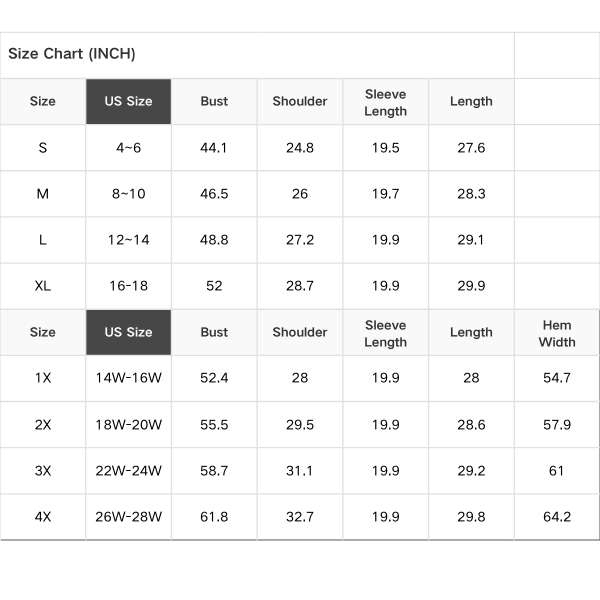Select the 64.2 hem width cell

(557, 517)
